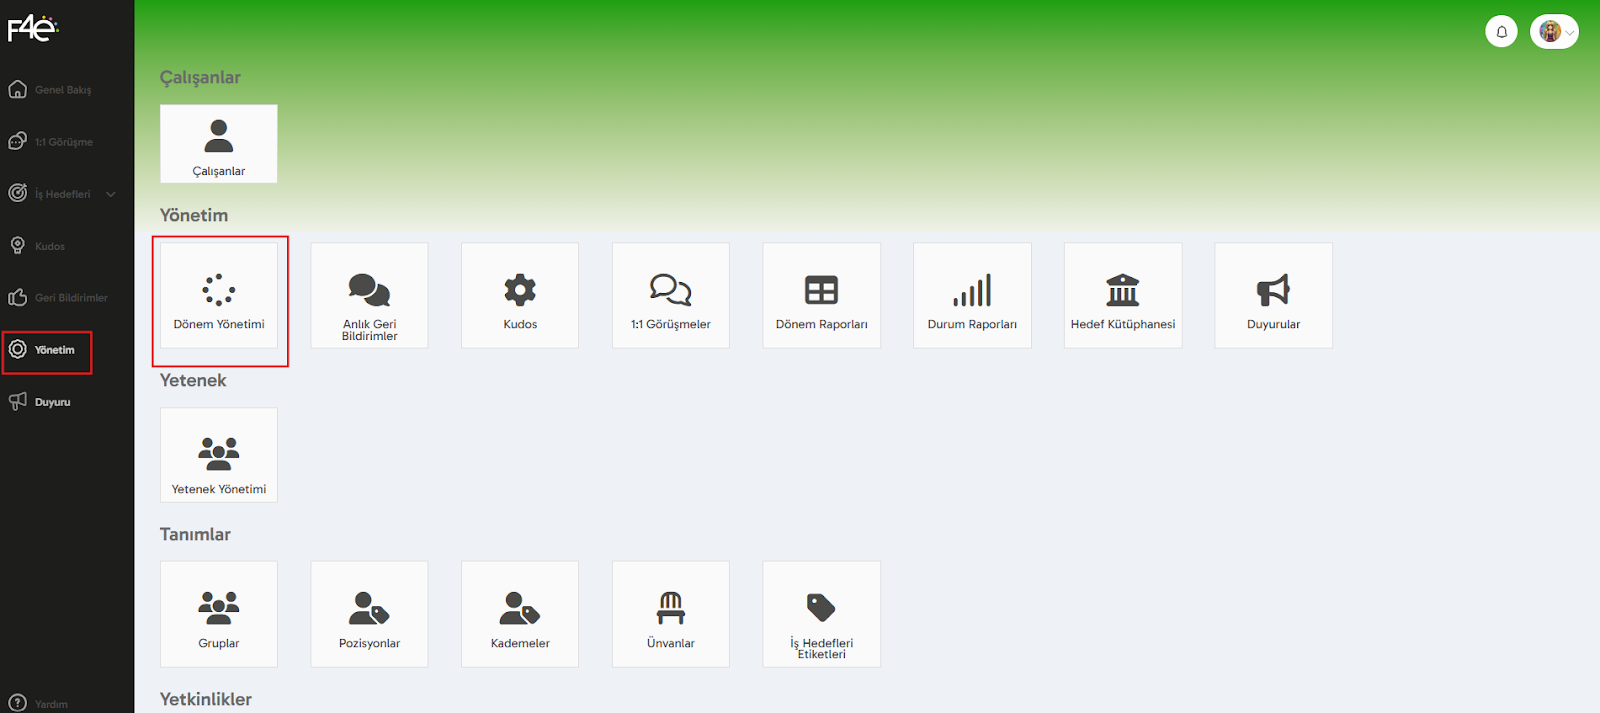Open the Pozisyonlar tile
This screenshot has height=713, width=1600.
tap(369, 614)
